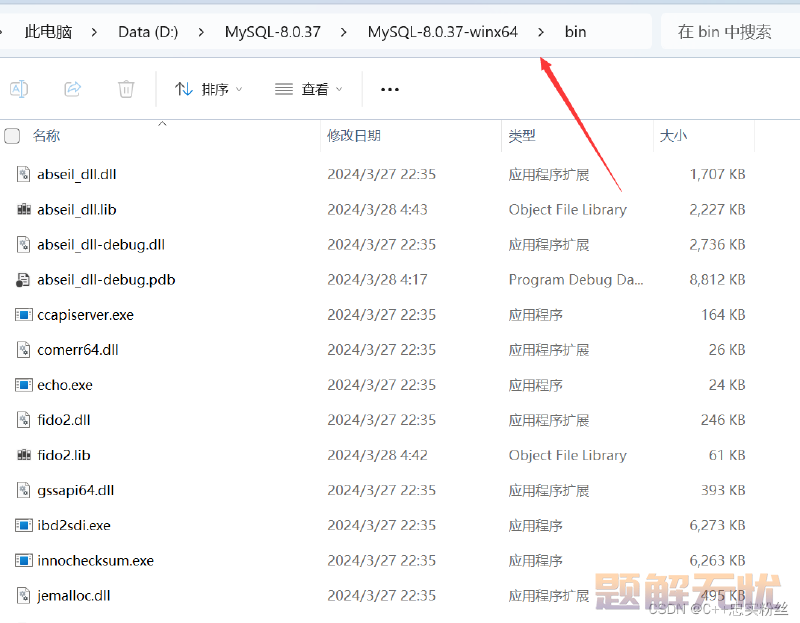Click the Program Debug Da... type cell

click(x=576, y=280)
